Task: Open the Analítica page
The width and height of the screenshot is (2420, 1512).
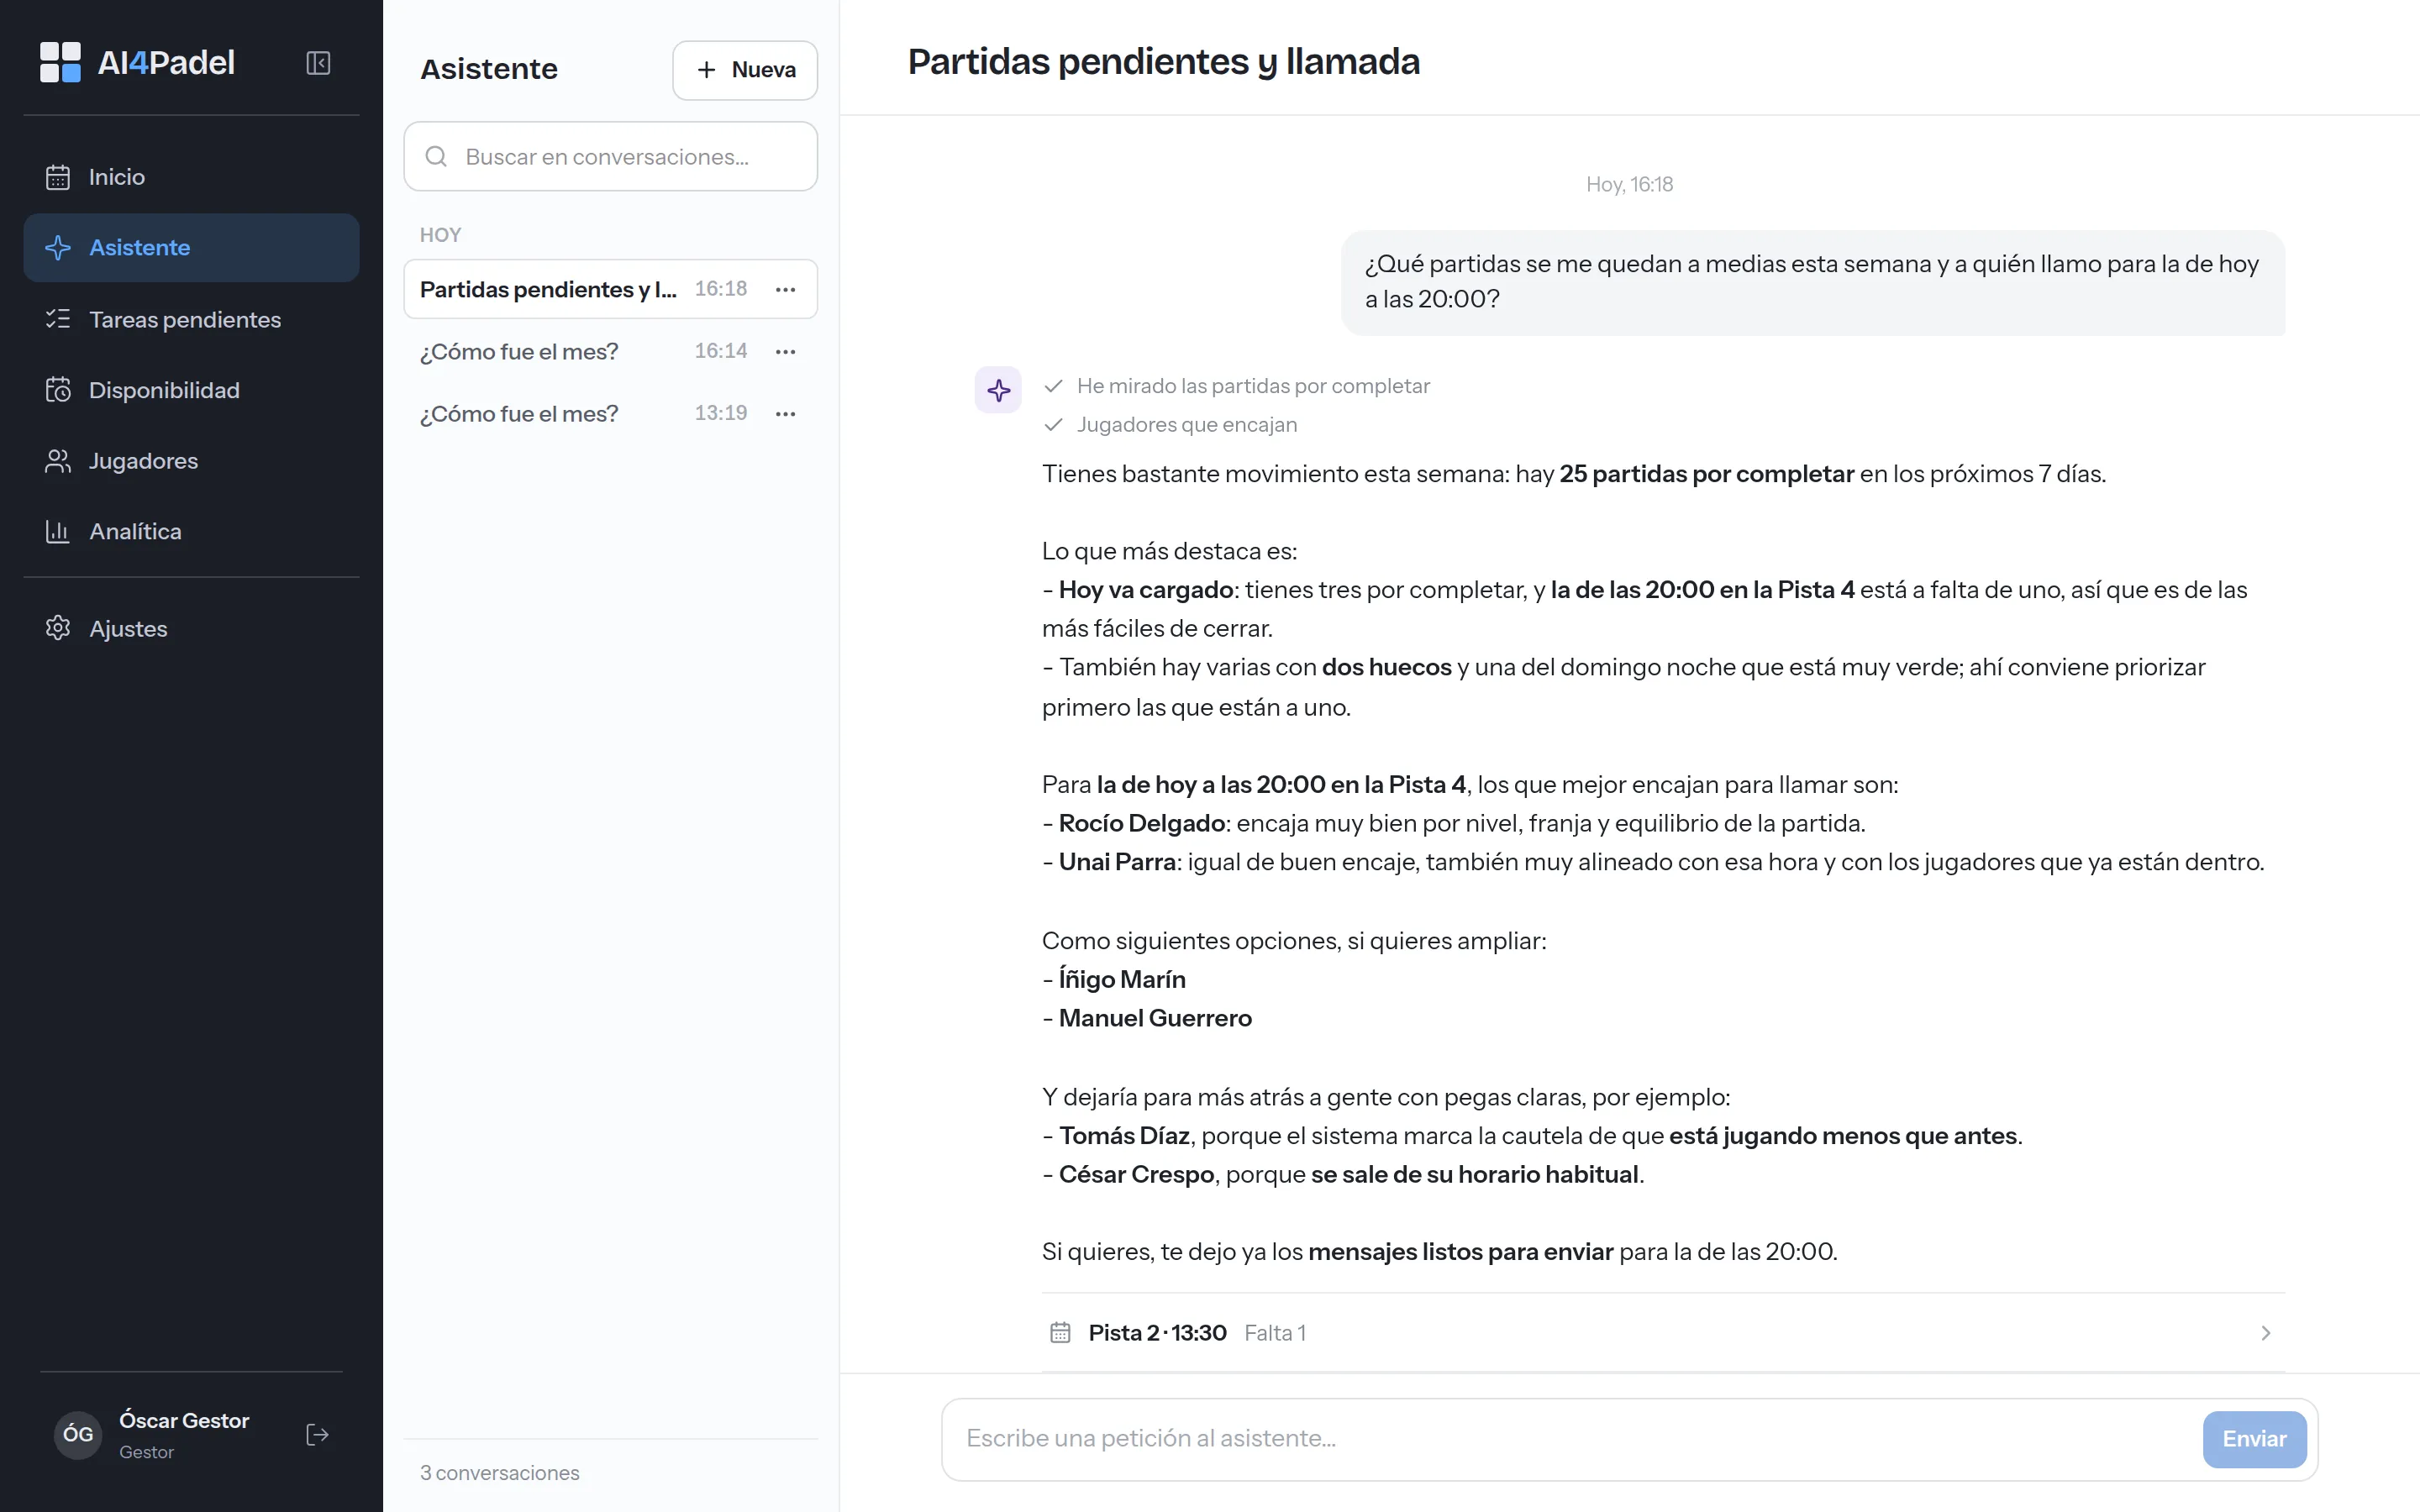Action: pyautogui.click(x=191, y=531)
